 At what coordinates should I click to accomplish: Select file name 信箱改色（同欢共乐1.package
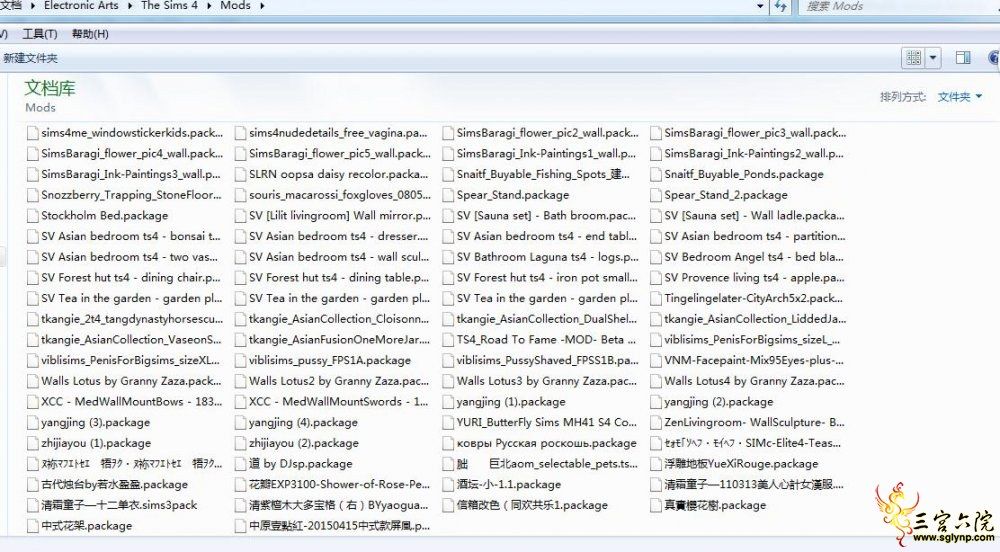pyautogui.click(x=532, y=505)
